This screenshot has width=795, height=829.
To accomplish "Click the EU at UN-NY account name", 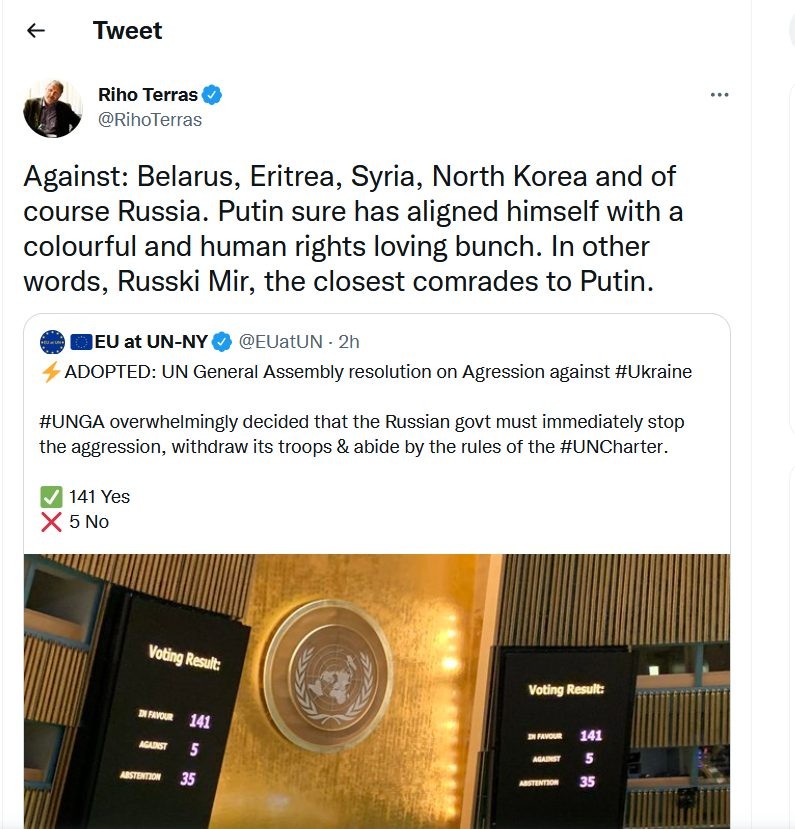I will (150, 342).
